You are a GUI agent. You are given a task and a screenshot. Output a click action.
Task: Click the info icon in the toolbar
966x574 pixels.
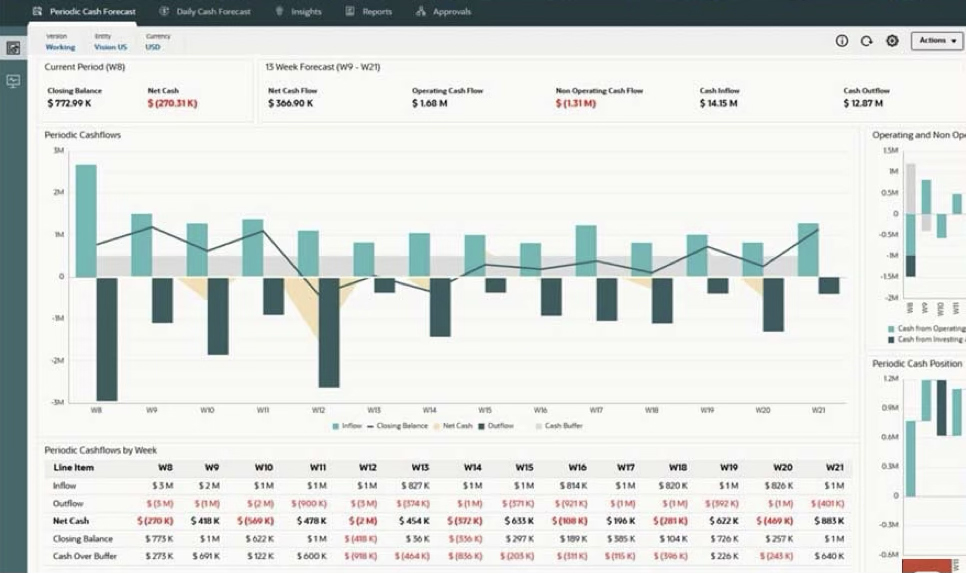[841, 41]
